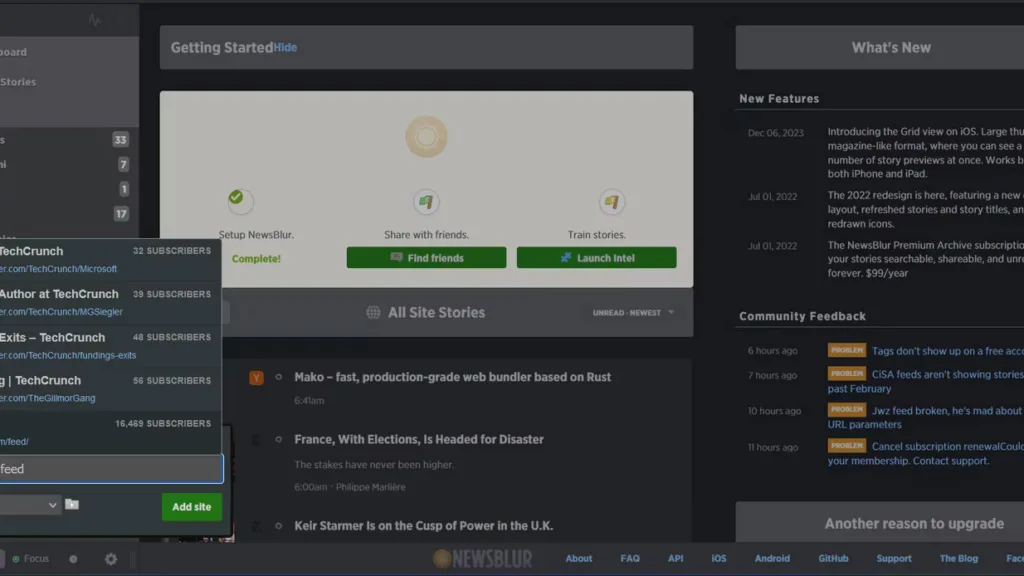Toggle unread dot on the Mako story
This screenshot has width=1024, height=576.
(279, 377)
